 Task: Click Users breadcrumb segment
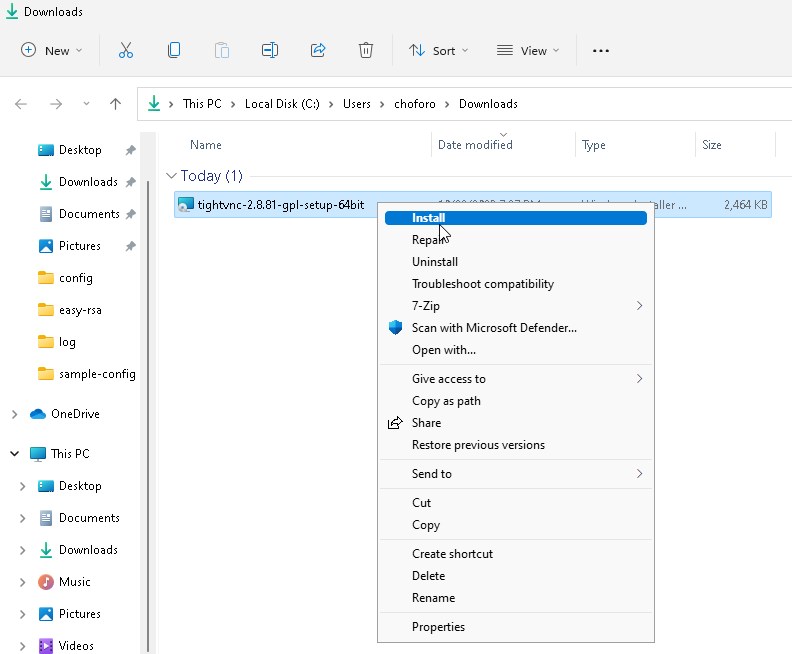pyautogui.click(x=357, y=104)
